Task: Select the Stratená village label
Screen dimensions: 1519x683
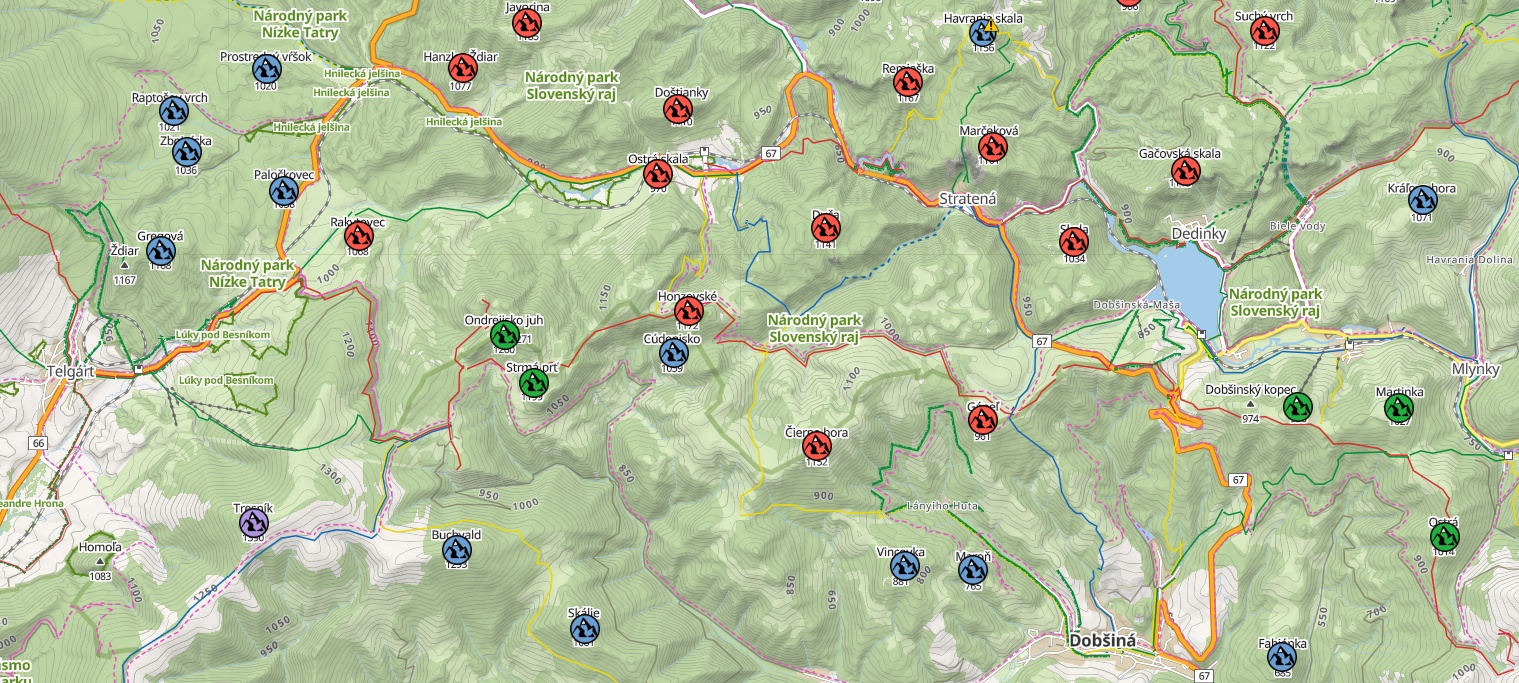Action: [x=968, y=199]
